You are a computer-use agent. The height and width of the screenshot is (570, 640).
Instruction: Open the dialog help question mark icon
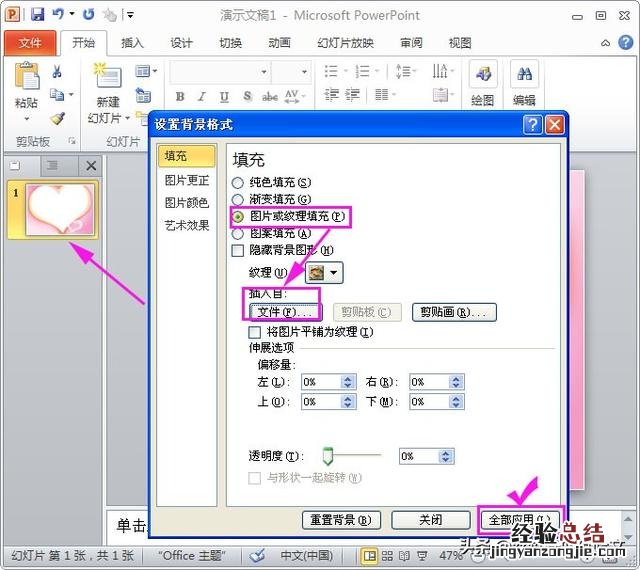533,125
